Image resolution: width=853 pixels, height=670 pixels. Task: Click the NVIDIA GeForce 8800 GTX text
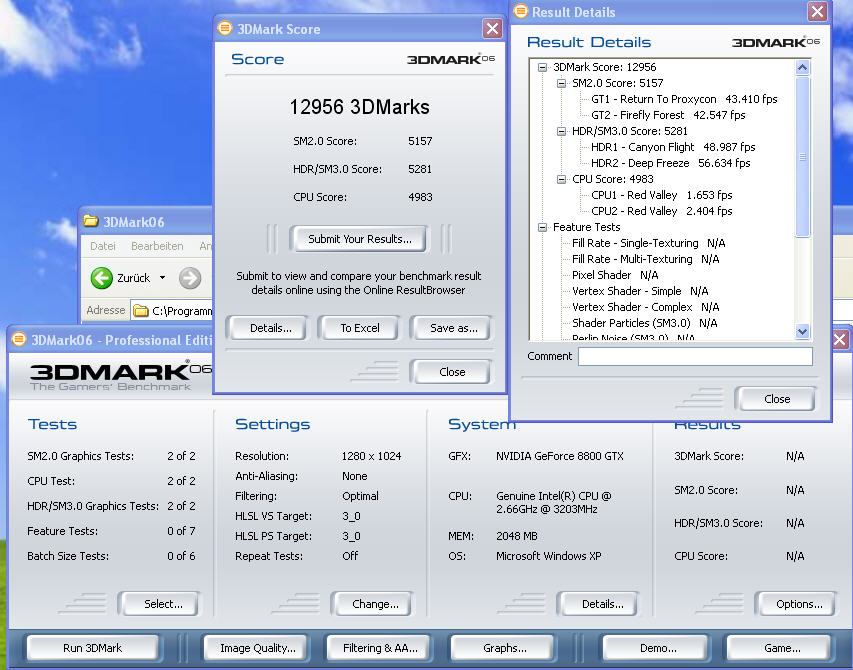point(560,456)
